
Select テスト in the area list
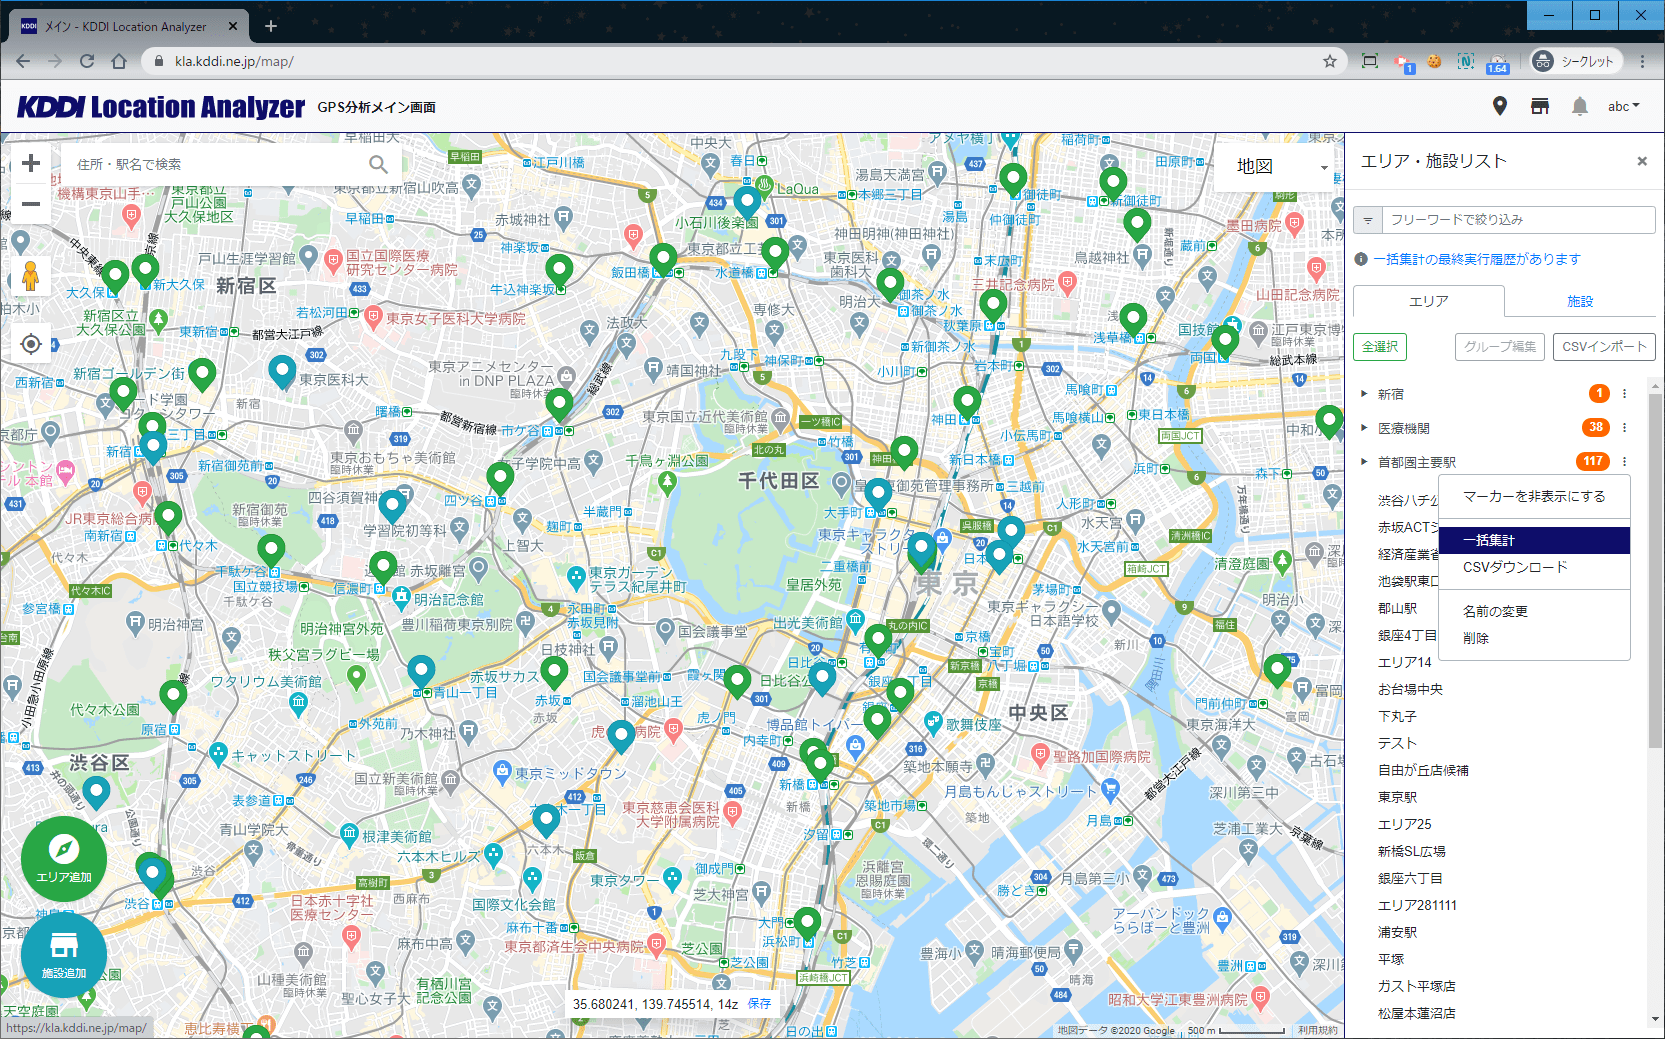point(1397,743)
